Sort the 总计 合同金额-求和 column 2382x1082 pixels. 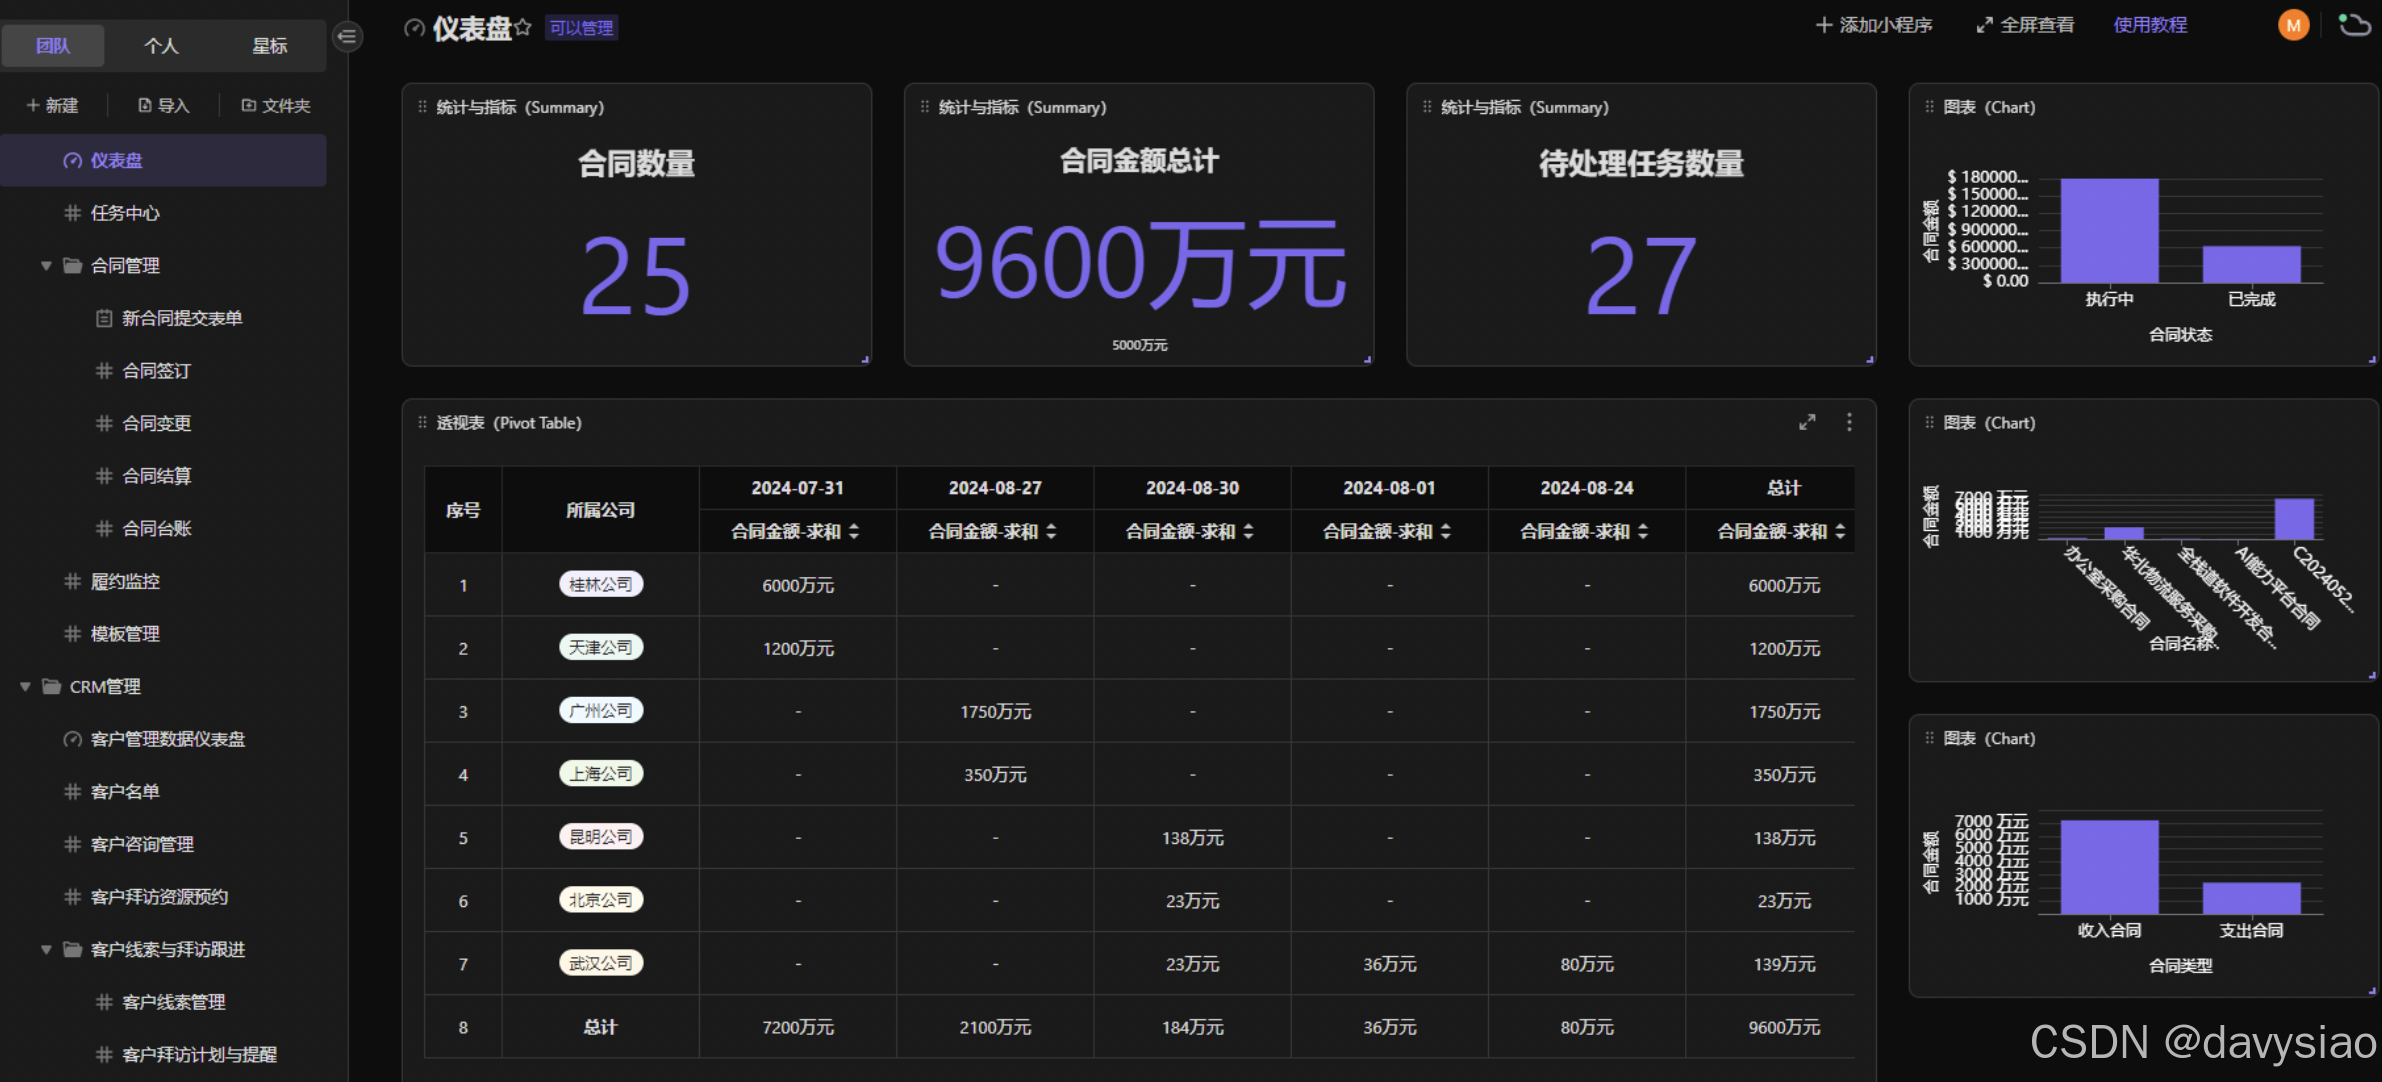pos(1840,532)
